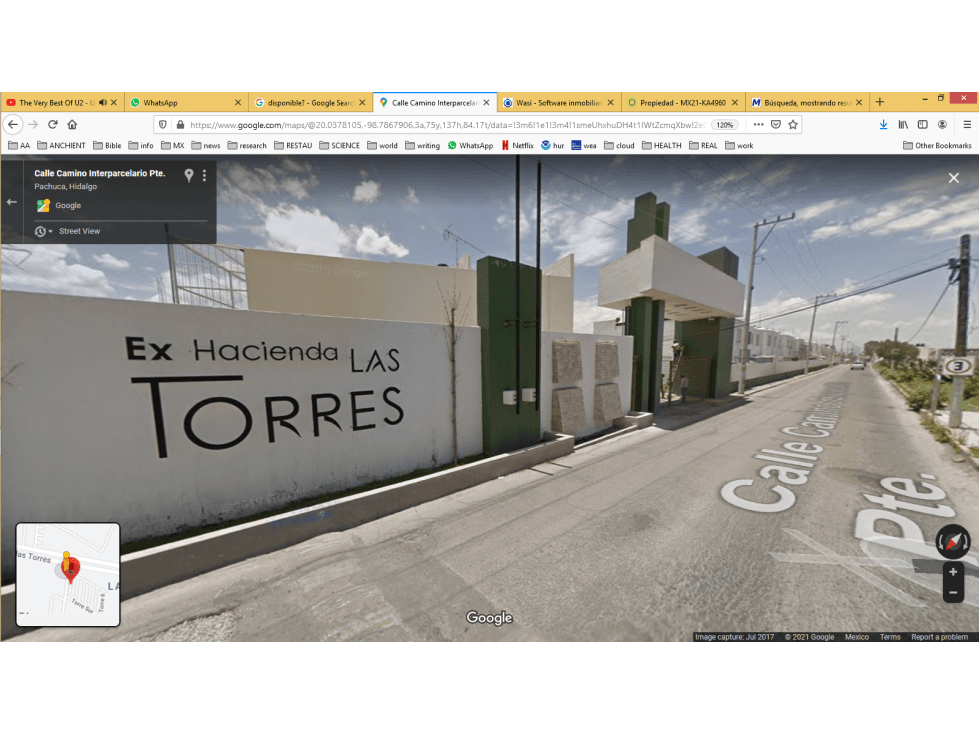Close Street View with the X
This screenshot has width=979, height=734.
[x=953, y=178]
